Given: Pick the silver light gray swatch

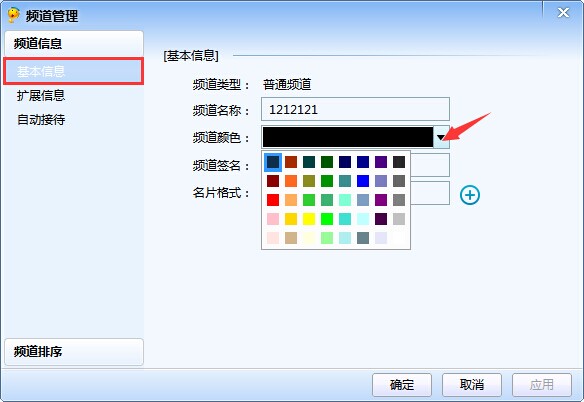Looking at the screenshot, I should pyautogui.click(x=399, y=219).
